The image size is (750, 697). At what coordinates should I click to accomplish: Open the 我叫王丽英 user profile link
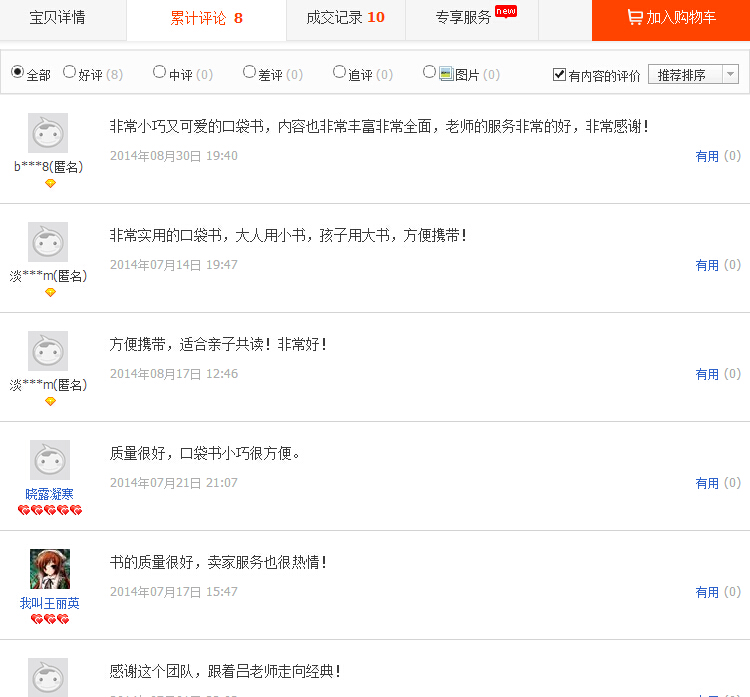(49, 603)
